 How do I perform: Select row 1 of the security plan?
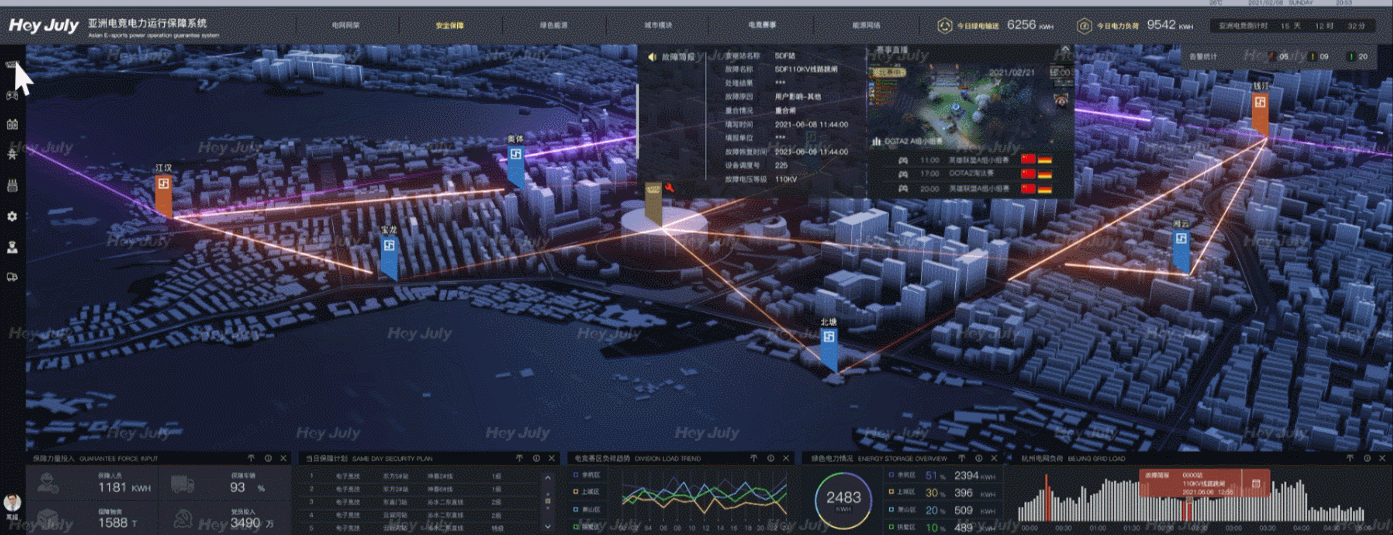[x=418, y=476]
